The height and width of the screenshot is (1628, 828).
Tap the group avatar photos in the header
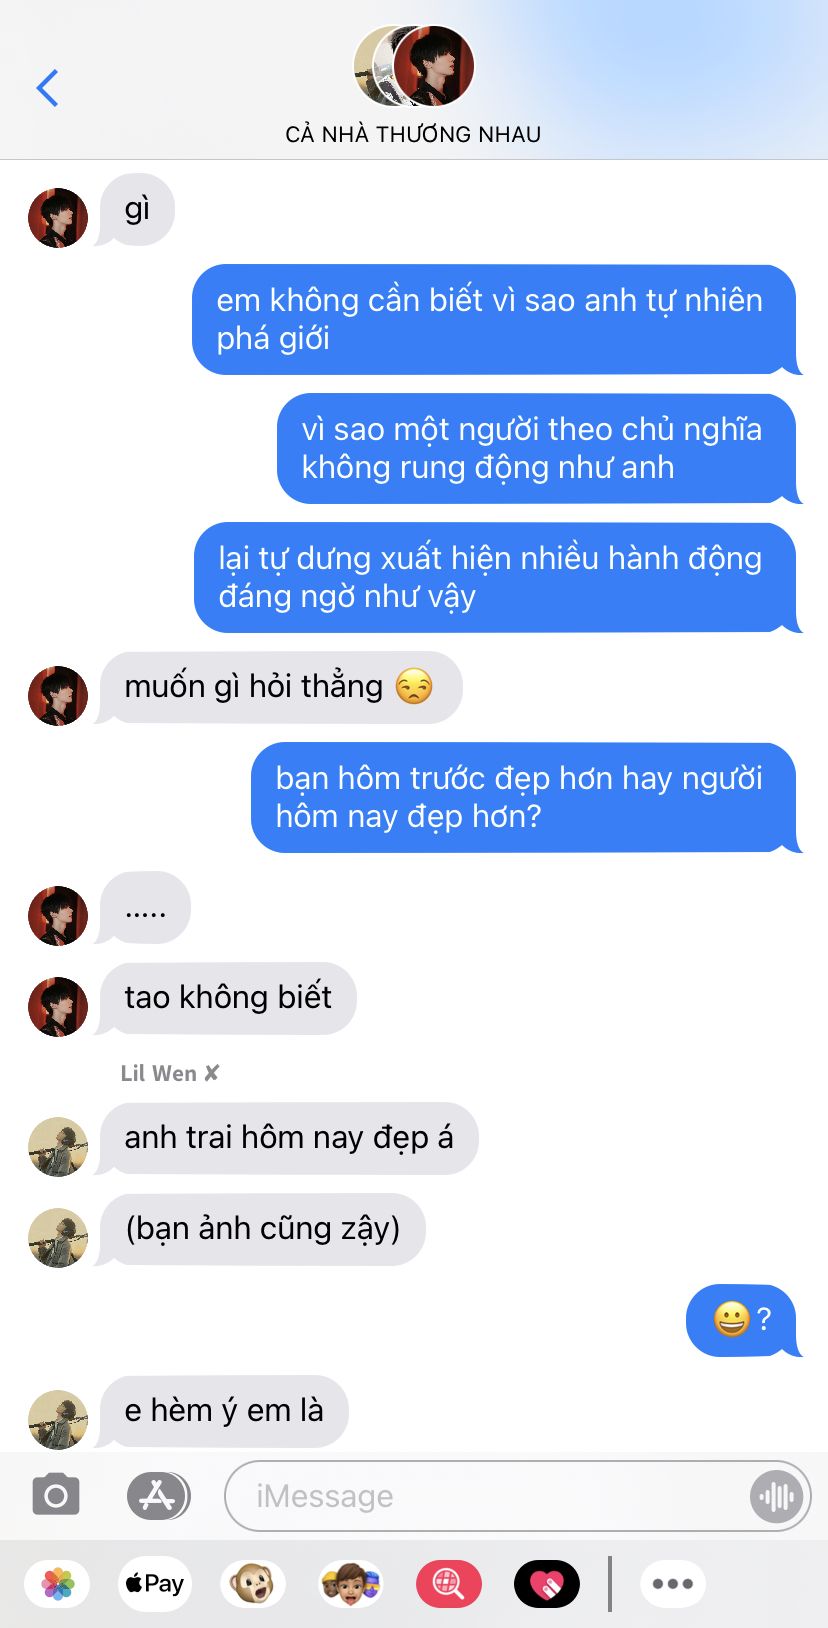tap(414, 66)
